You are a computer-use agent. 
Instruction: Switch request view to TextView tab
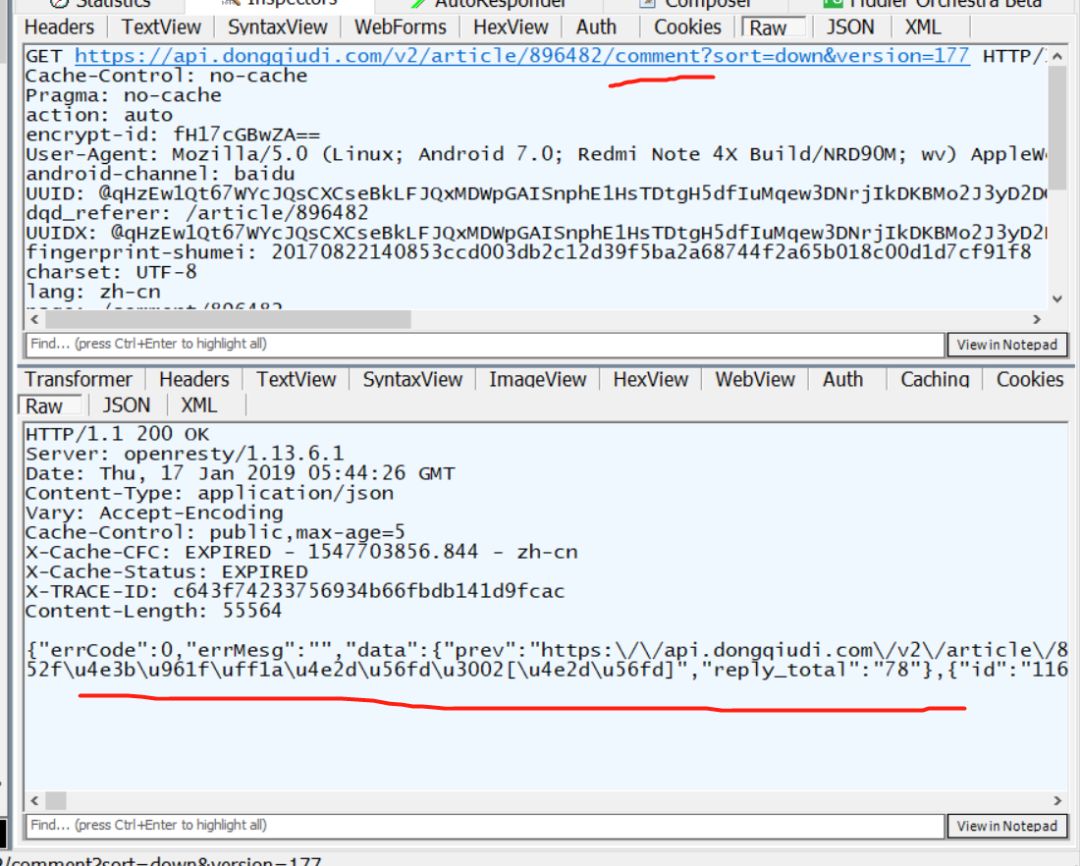[x=161, y=27]
